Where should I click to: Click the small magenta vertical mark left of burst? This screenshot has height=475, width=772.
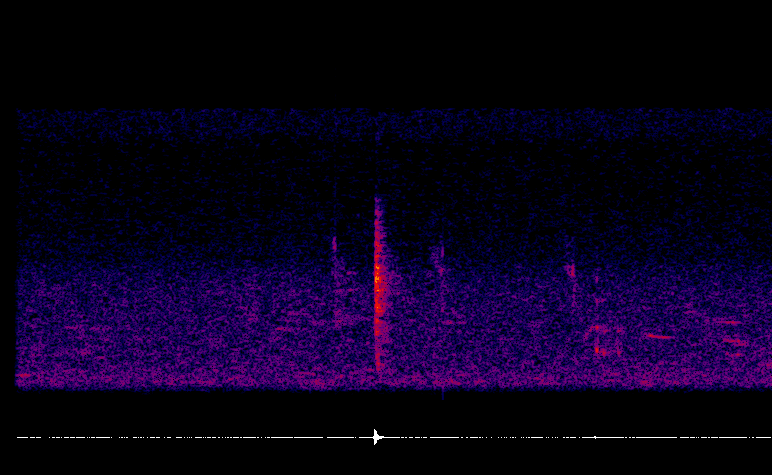[x=335, y=244]
